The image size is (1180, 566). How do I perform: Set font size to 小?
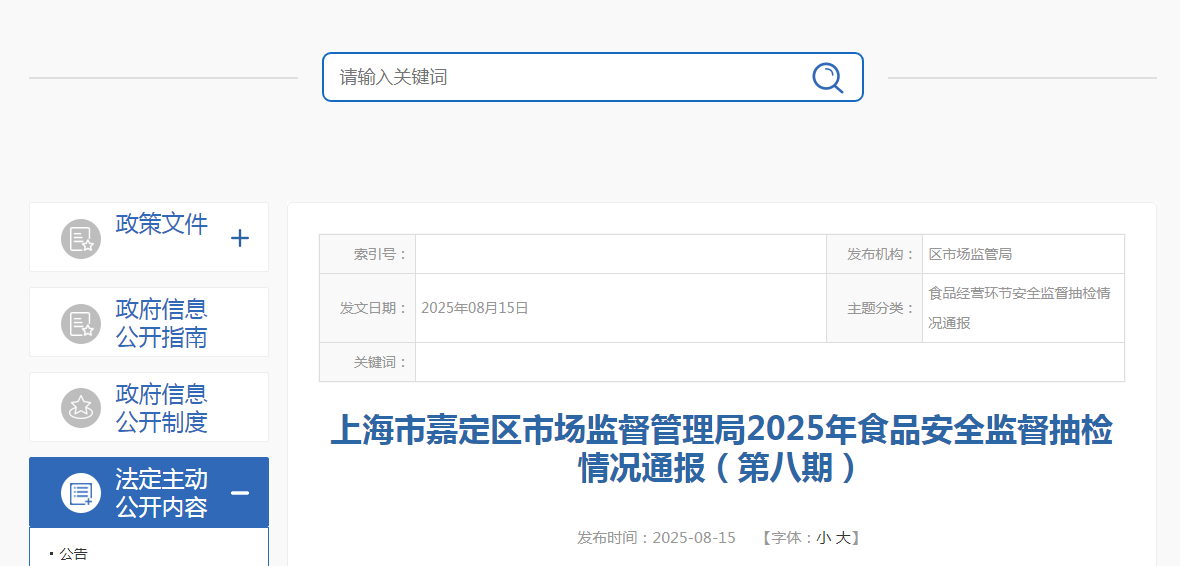pos(823,538)
